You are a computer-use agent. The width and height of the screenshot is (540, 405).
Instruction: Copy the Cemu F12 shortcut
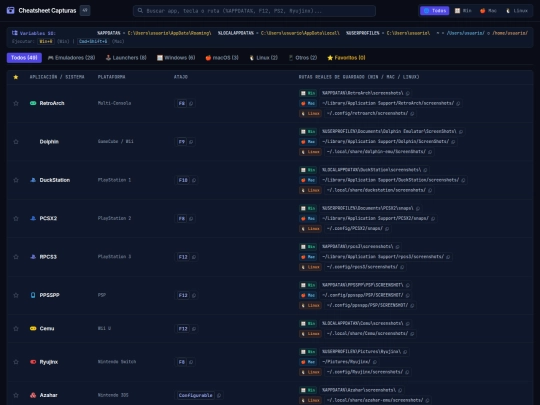[x=194, y=329]
